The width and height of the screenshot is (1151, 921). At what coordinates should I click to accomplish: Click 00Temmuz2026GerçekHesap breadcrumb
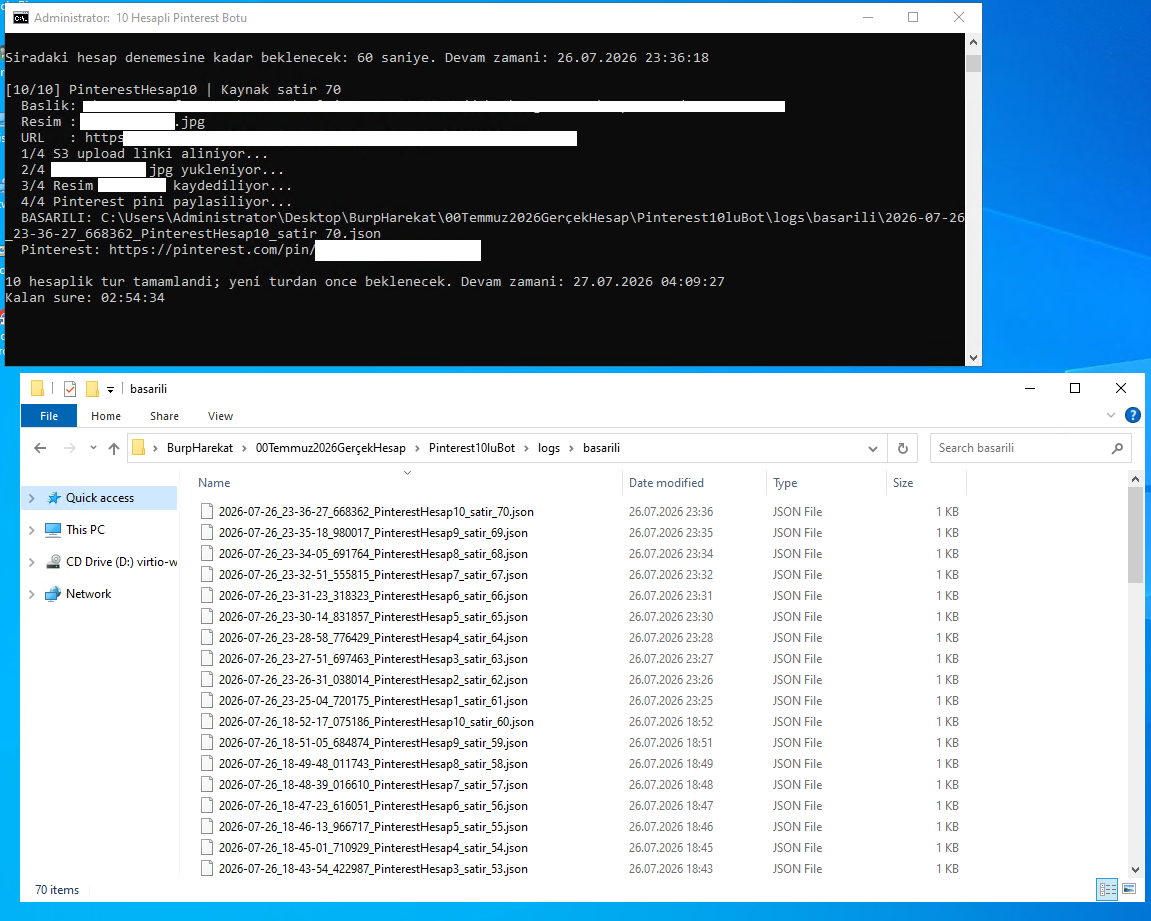point(330,448)
